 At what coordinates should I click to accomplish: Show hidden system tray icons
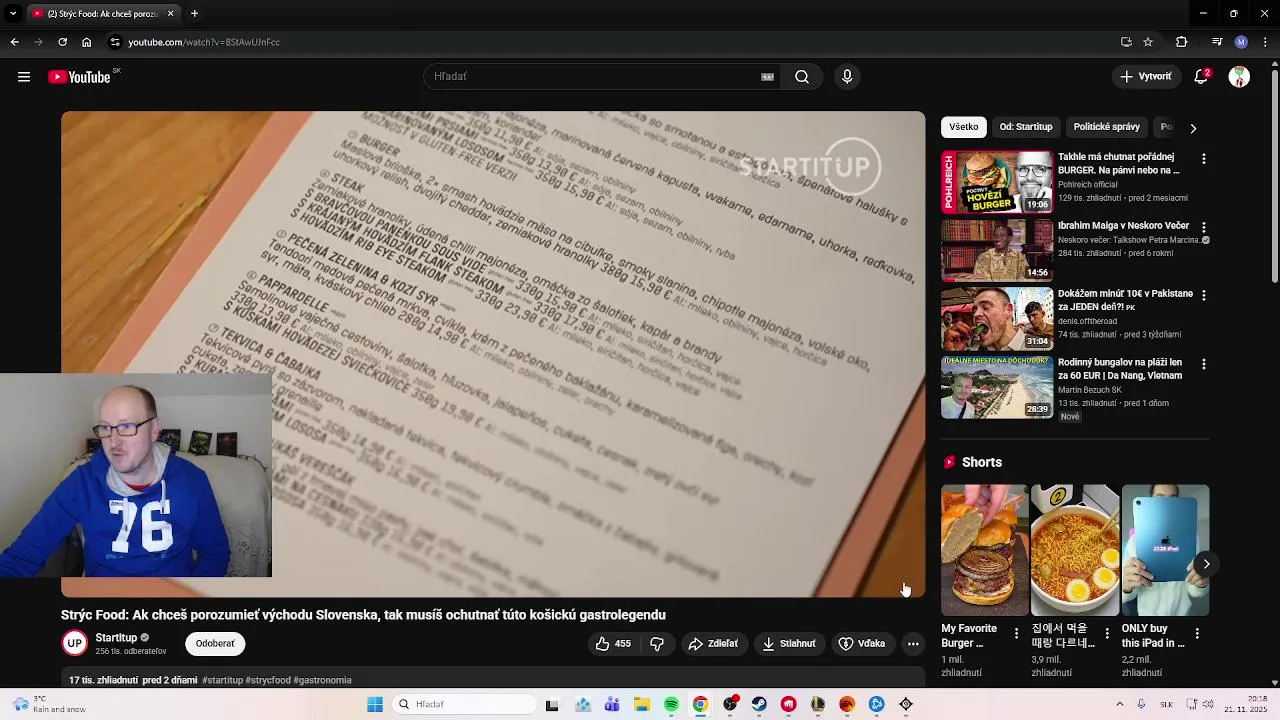point(1119,705)
